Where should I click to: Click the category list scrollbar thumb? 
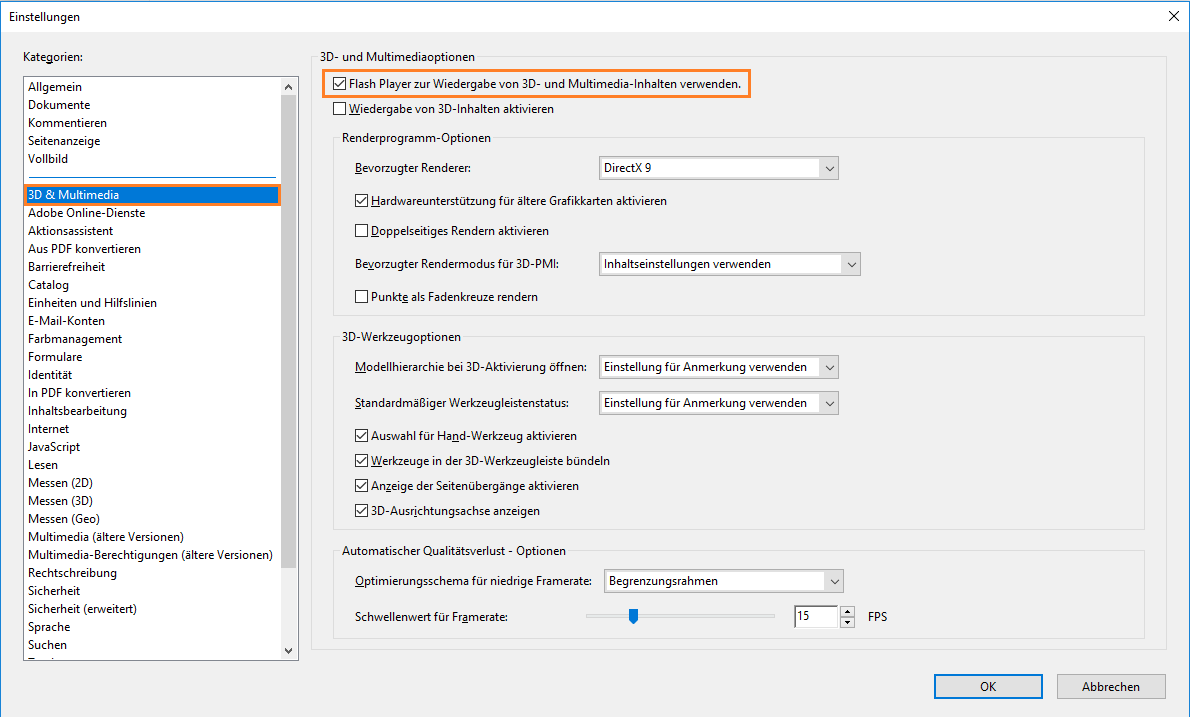pyautogui.click(x=288, y=332)
